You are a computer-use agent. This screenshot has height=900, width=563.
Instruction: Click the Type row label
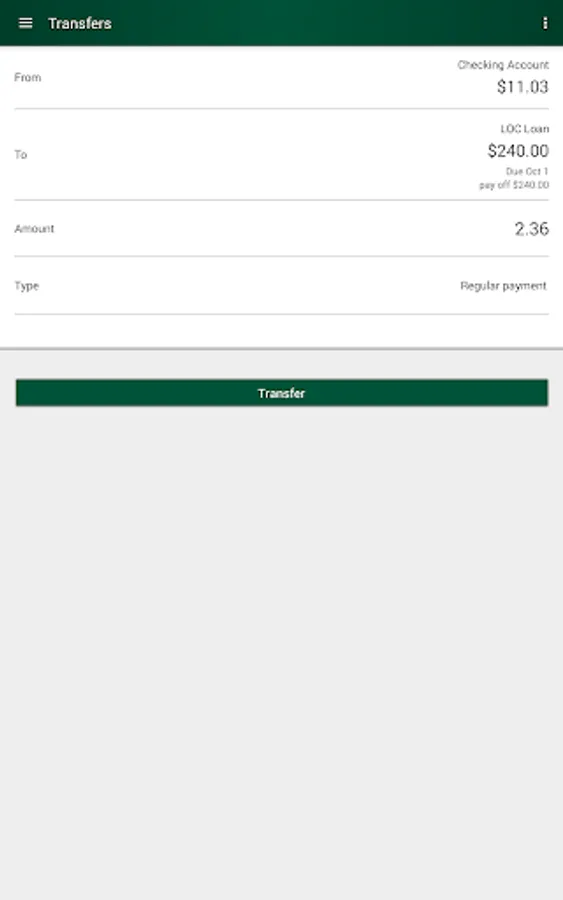tap(26, 286)
